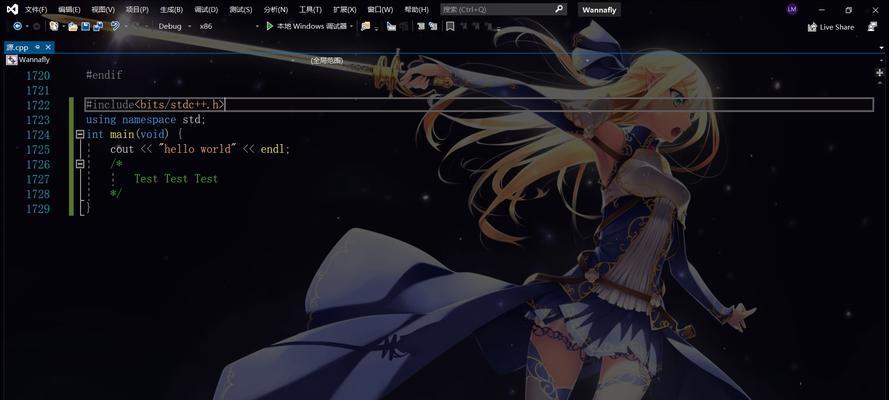Click the Live Share button
The image size is (889, 400).
click(831, 27)
